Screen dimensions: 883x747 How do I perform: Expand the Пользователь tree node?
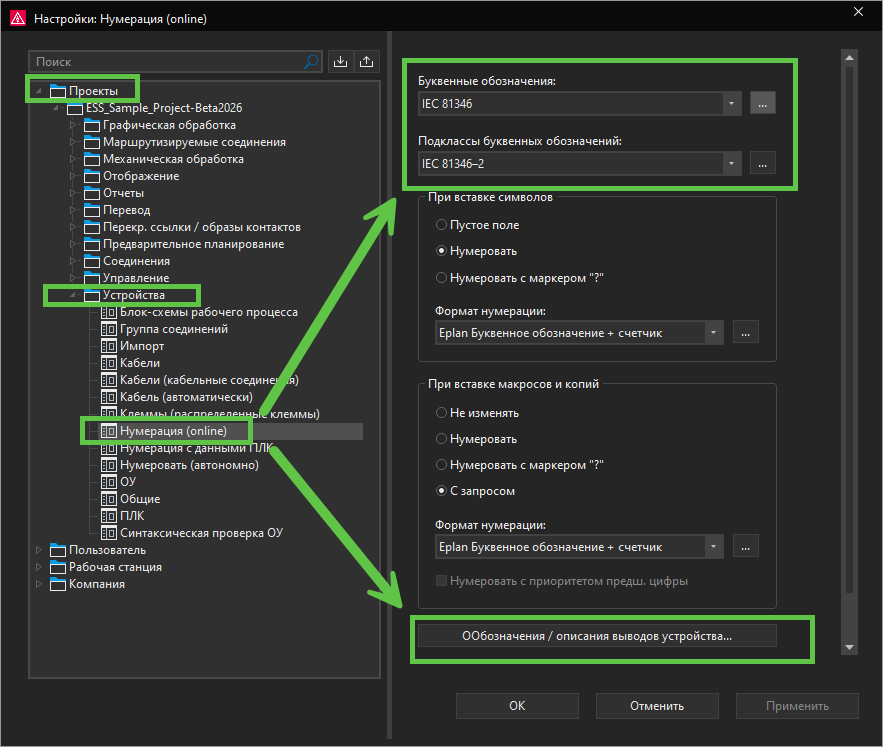39,550
